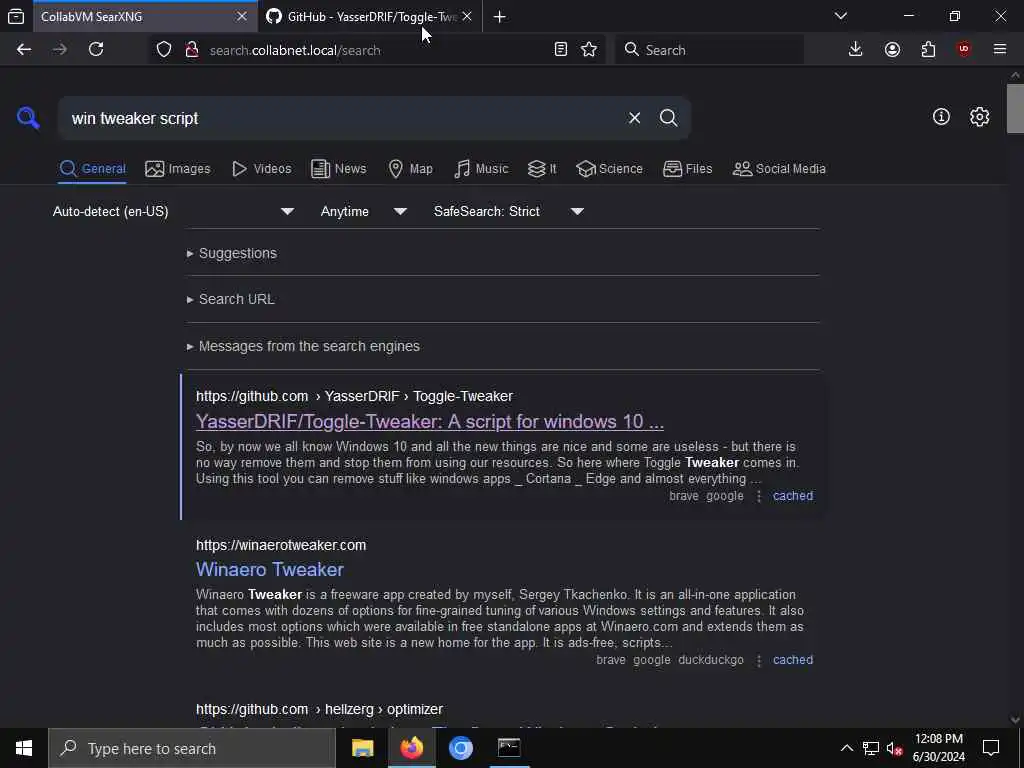
Task: Click the https://winaerotweaker.com URL text
Action: (x=281, y=545)
